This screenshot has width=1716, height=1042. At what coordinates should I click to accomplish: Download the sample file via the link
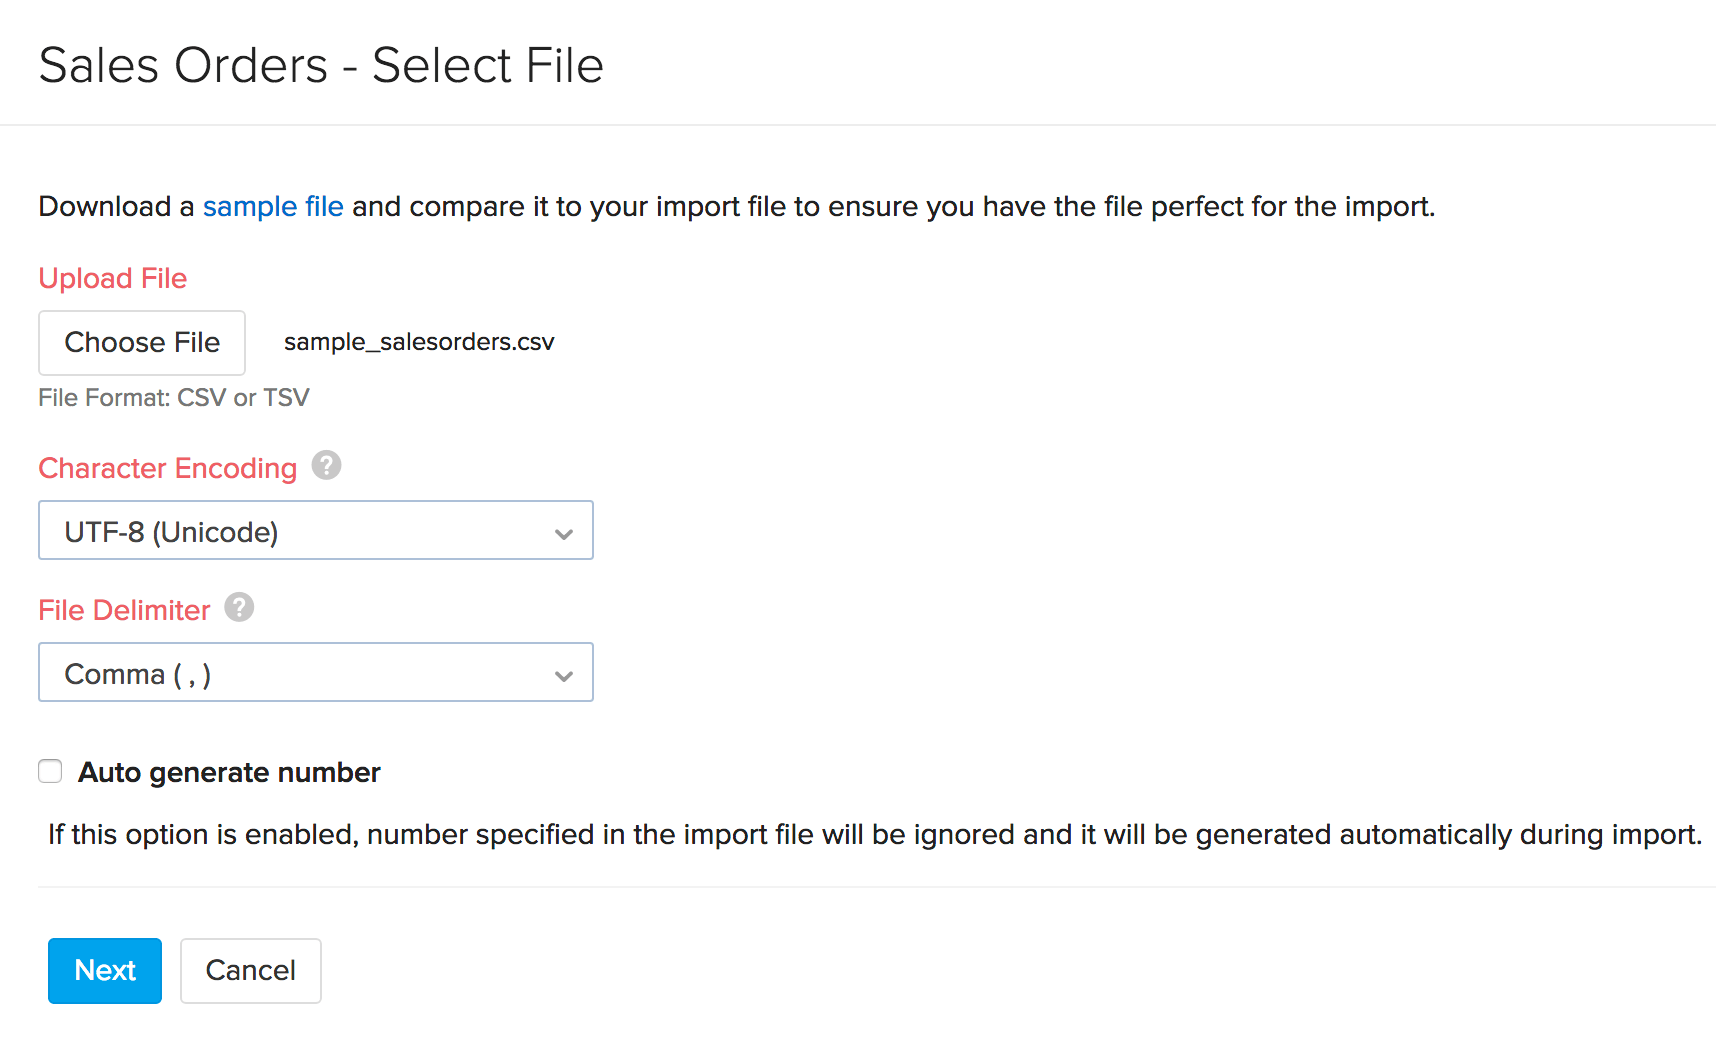[x=273, y=206]
